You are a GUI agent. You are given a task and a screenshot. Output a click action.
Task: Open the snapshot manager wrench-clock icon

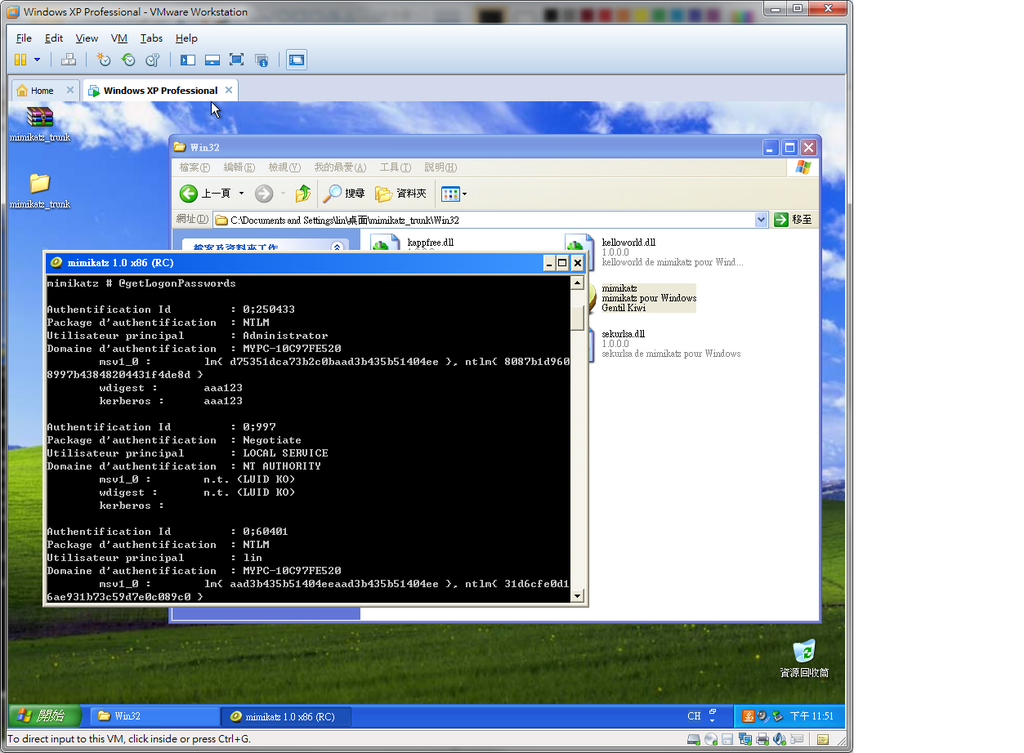tap(153, 60)
